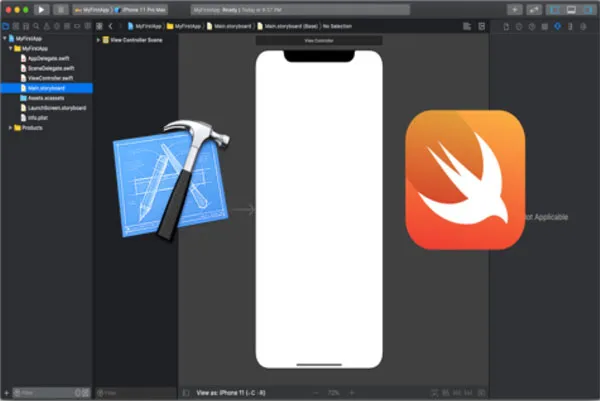Open the Library plus button

(x=515, y=9)
